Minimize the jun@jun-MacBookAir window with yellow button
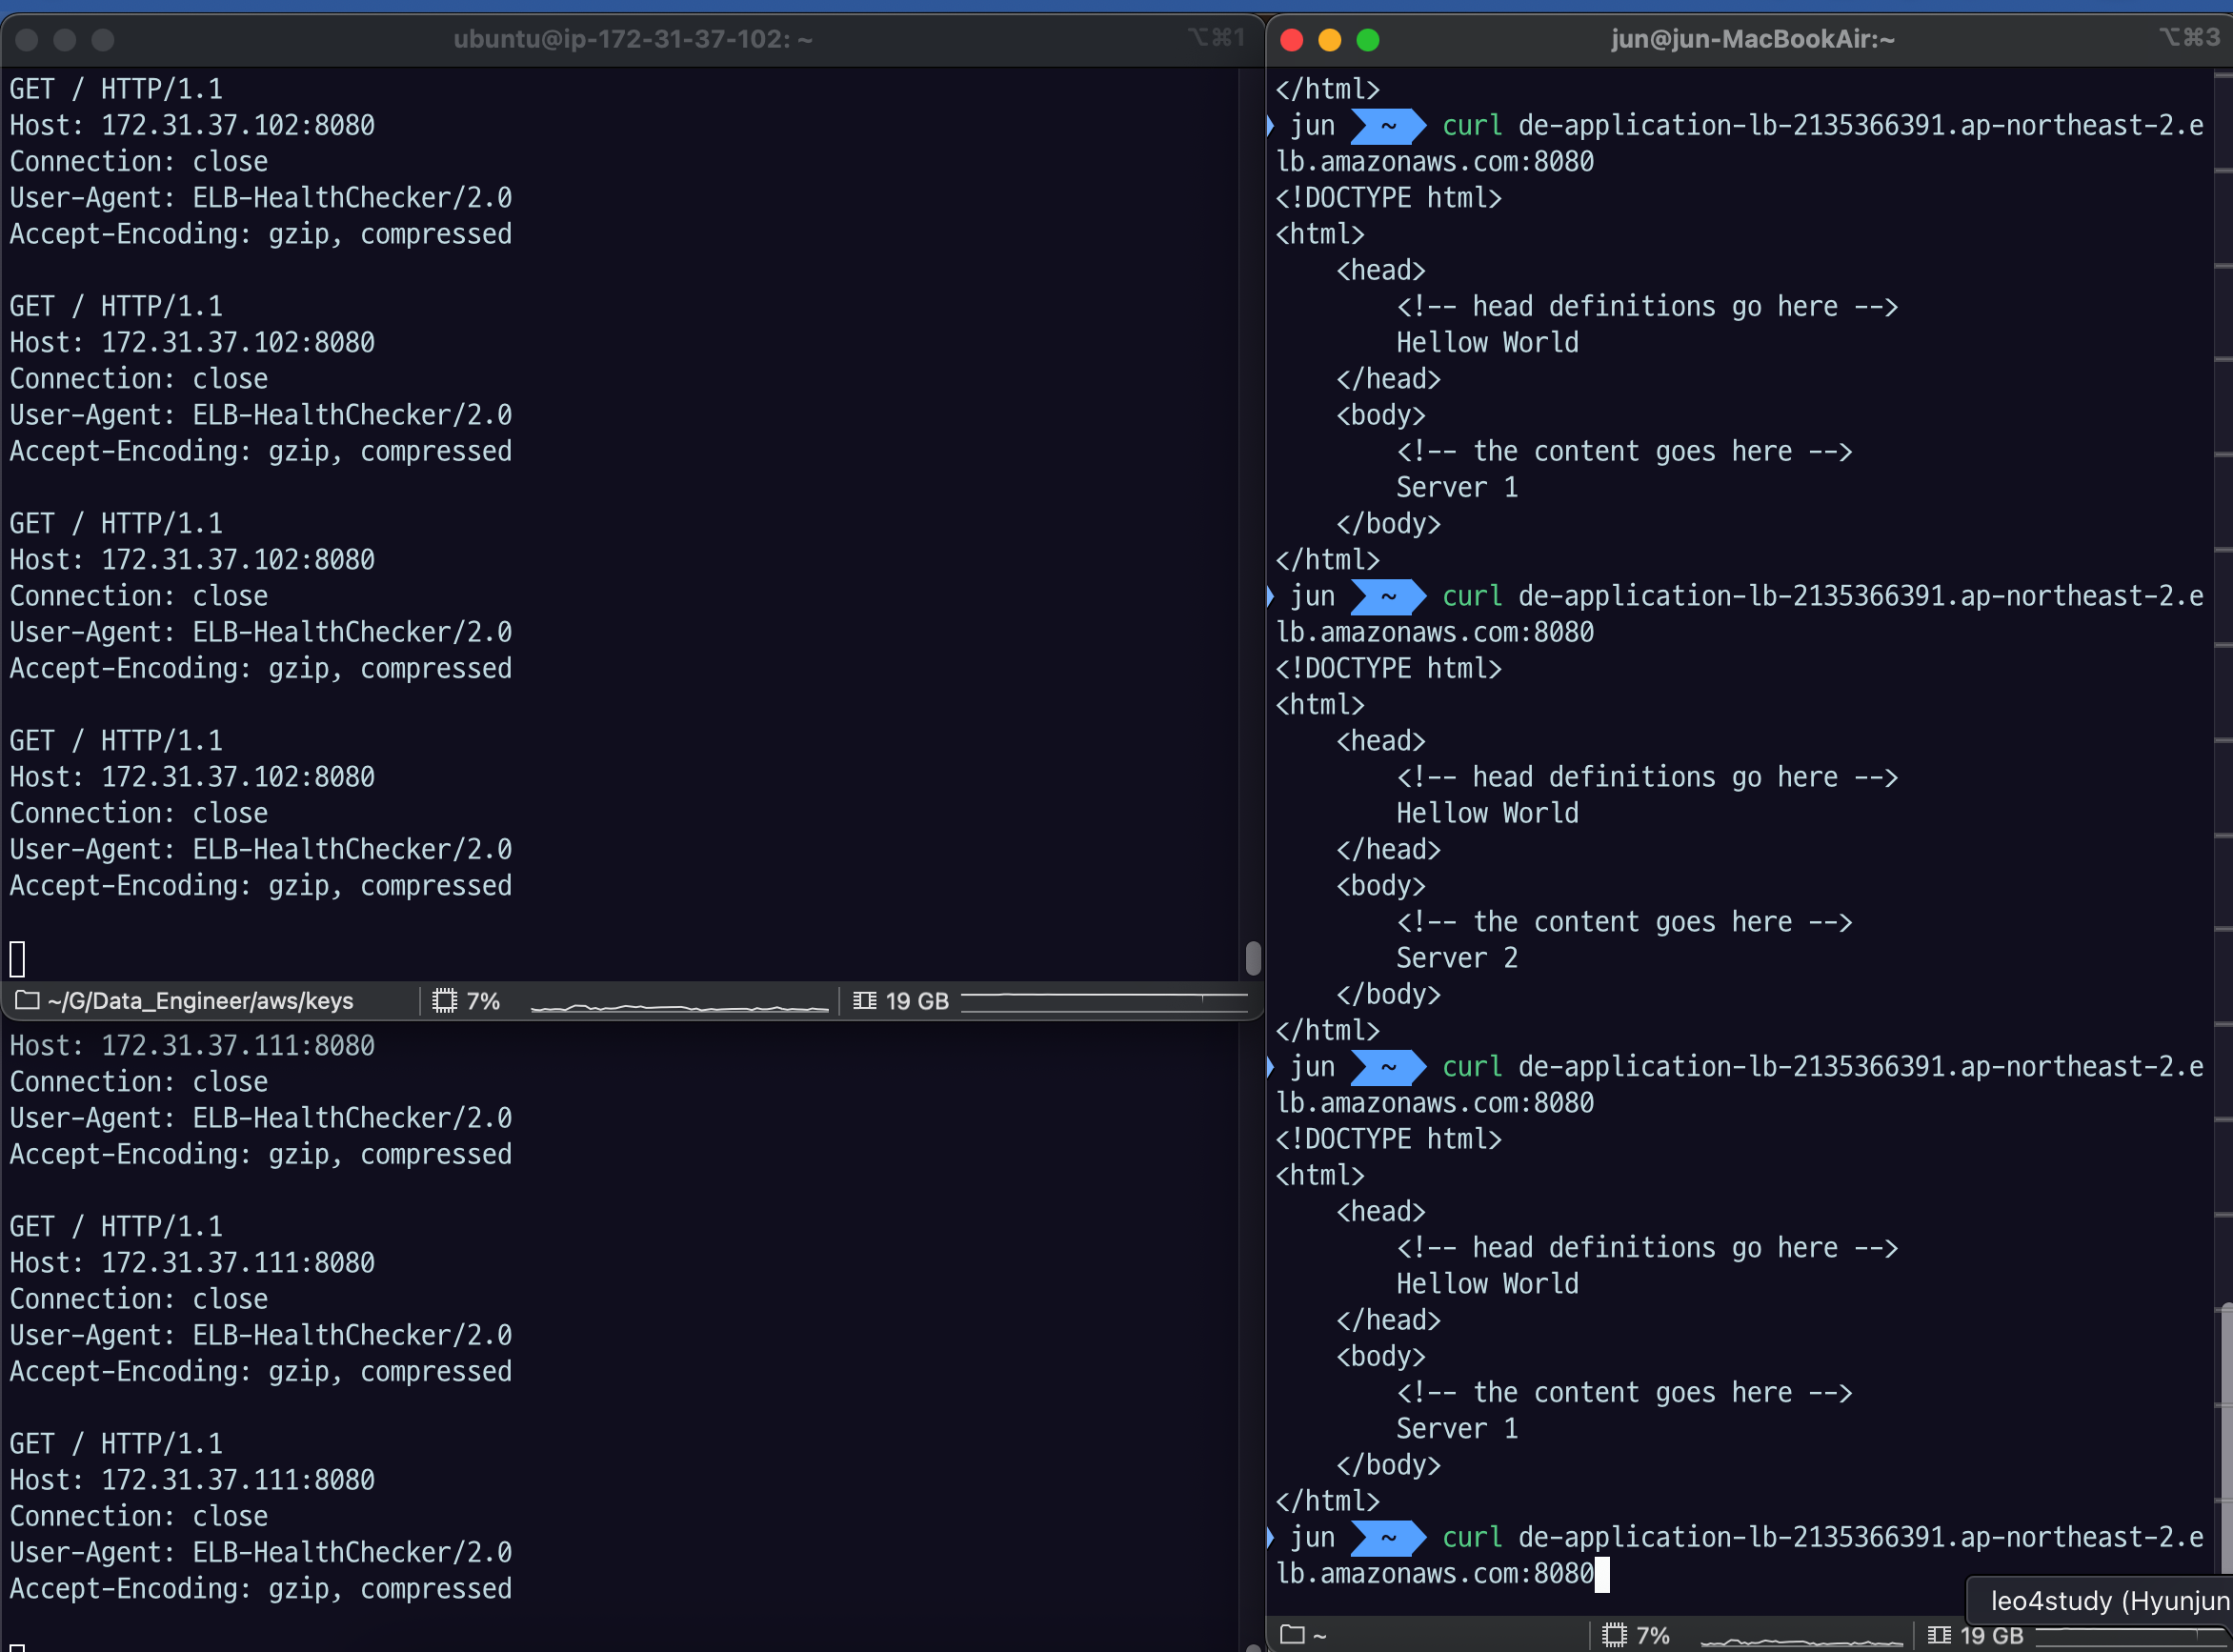The width and height of the screenshot is (2233, 1652). click(1329, 40)
